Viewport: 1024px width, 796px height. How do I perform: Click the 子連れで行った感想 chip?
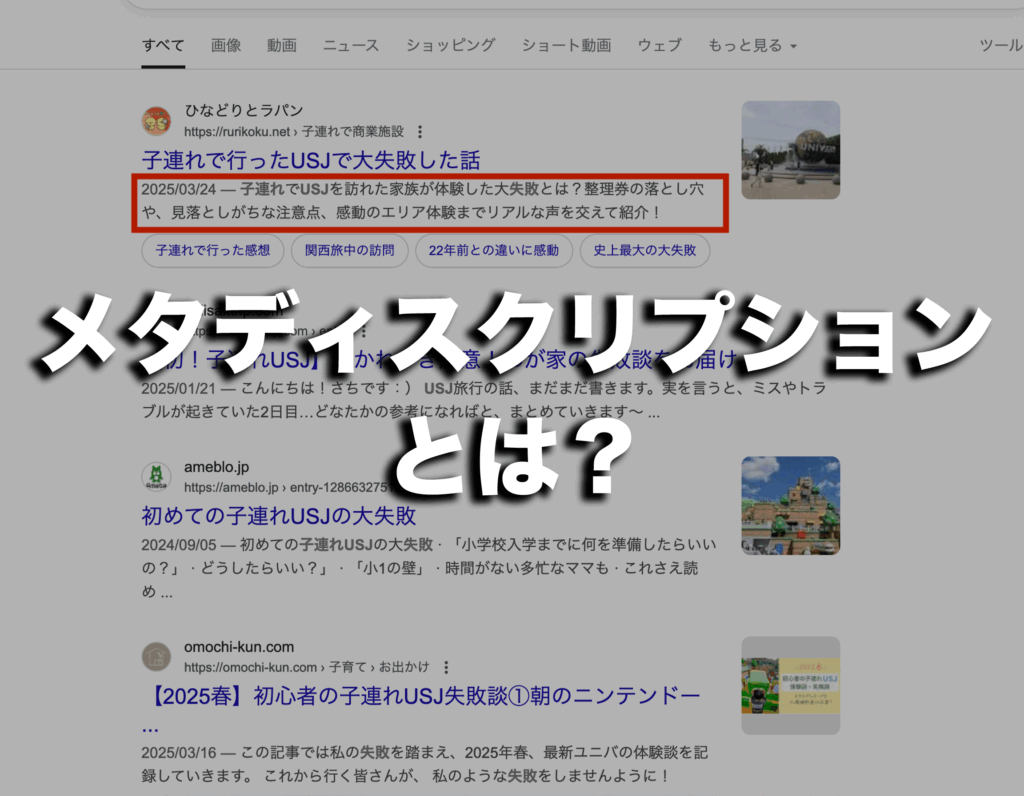(x=213, y=251)
